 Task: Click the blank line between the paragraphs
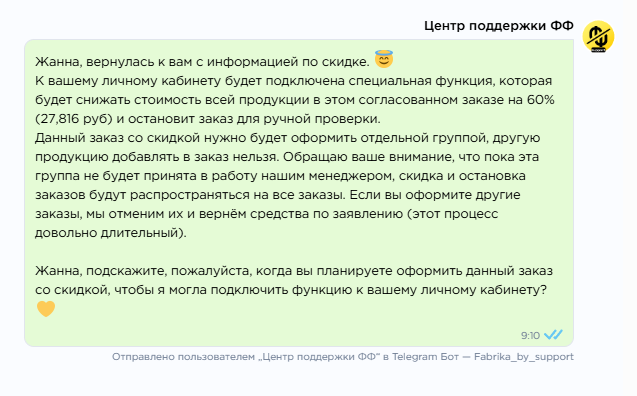tap(299, 252)
